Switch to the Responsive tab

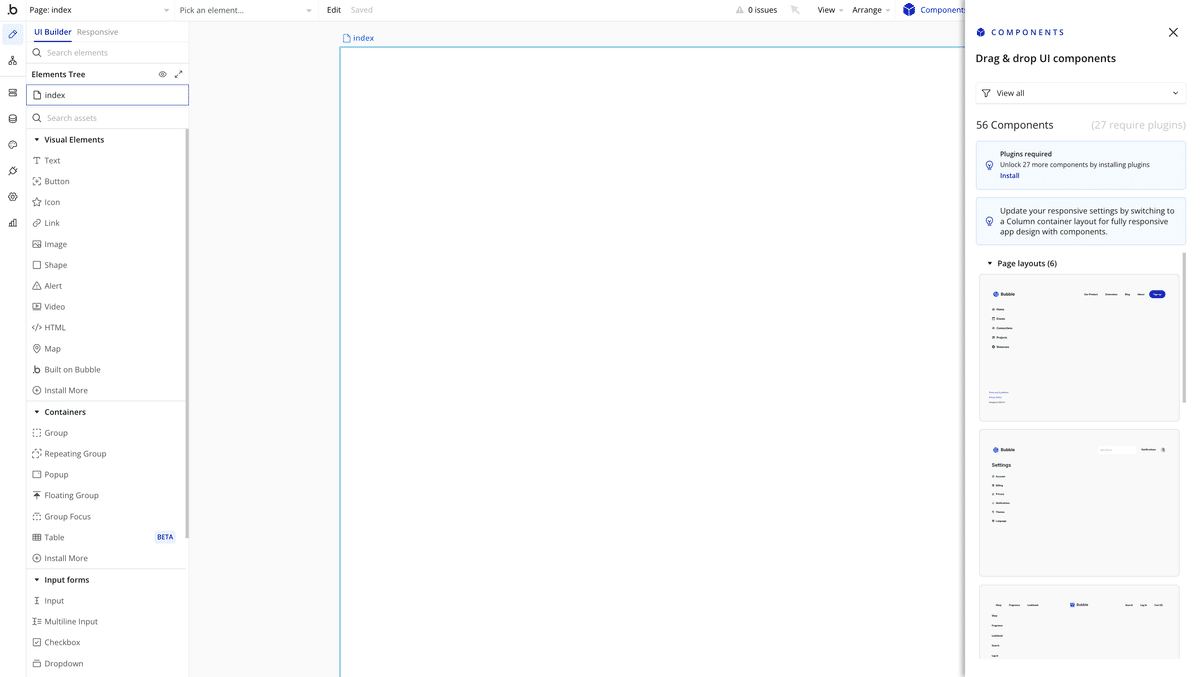coord(97,32)
